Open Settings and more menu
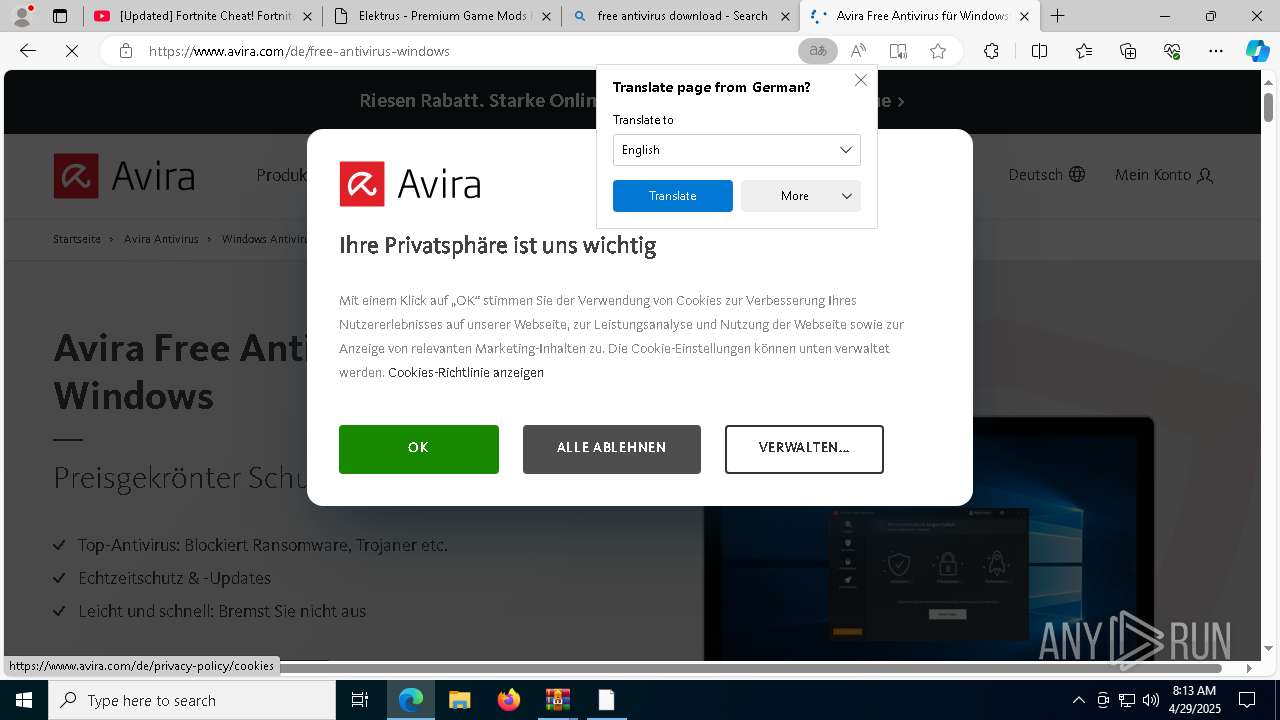The width and height of the screenshot is (1280, 720). (x=1216, y=51)
